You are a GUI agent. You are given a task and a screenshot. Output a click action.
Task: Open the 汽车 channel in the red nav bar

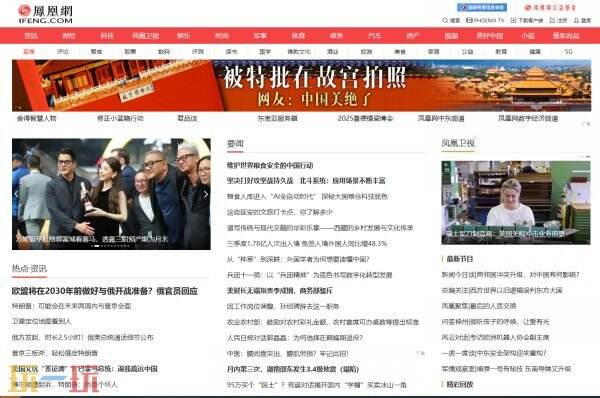(375, 36)
